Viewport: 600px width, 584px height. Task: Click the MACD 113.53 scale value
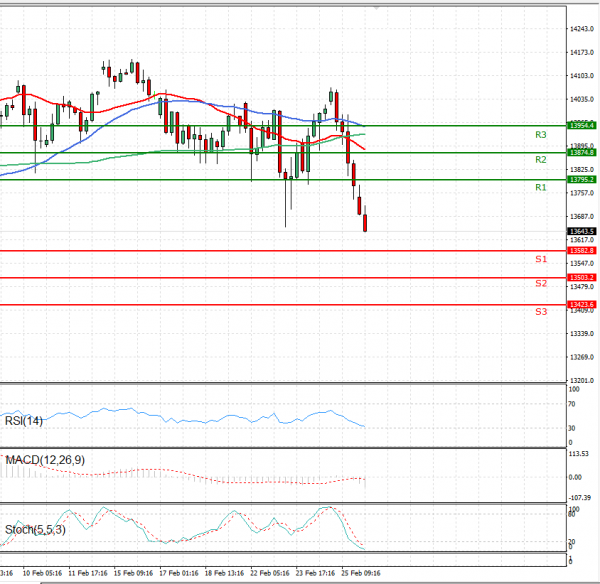579,453
